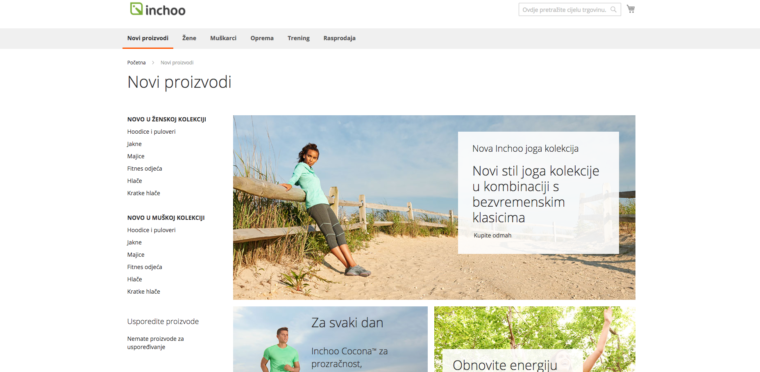Open men's Kratke hlače link
The width and height of the screenshot is (760, 372).
(143, 291)
